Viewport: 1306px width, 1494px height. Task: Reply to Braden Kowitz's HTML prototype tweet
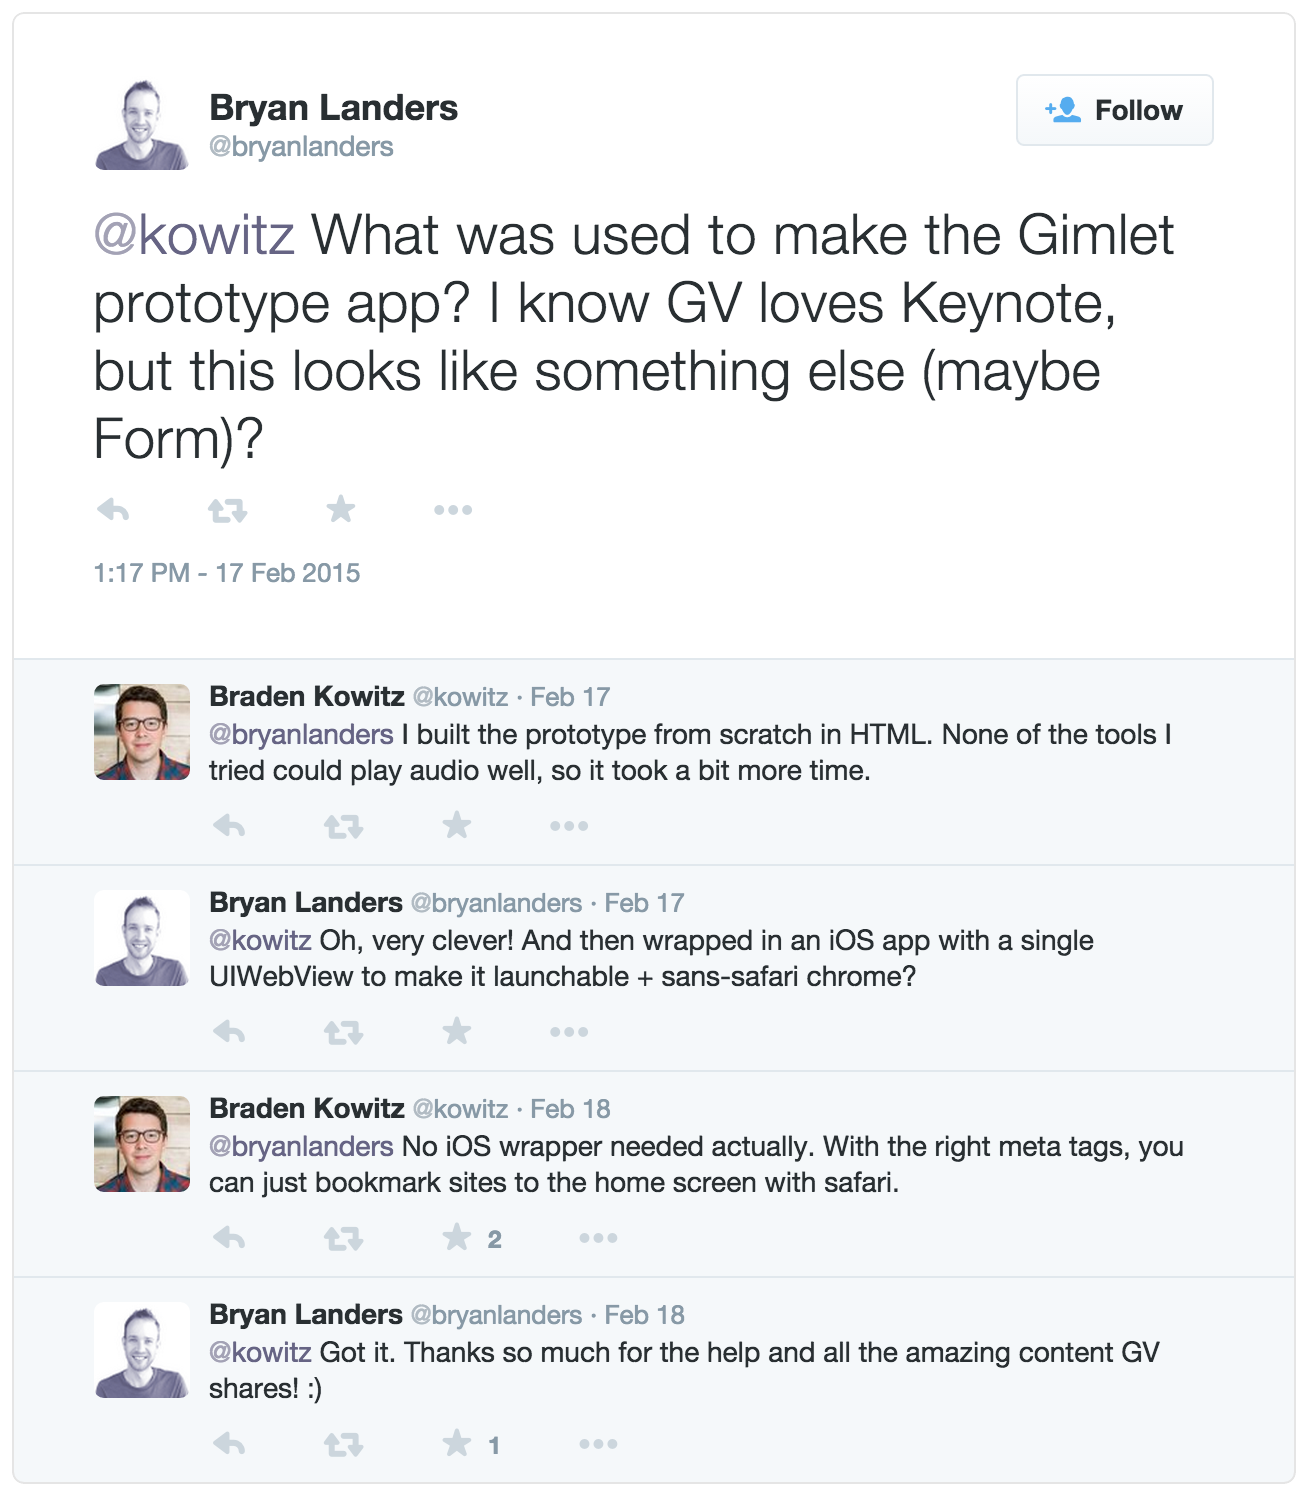(231, 826)
